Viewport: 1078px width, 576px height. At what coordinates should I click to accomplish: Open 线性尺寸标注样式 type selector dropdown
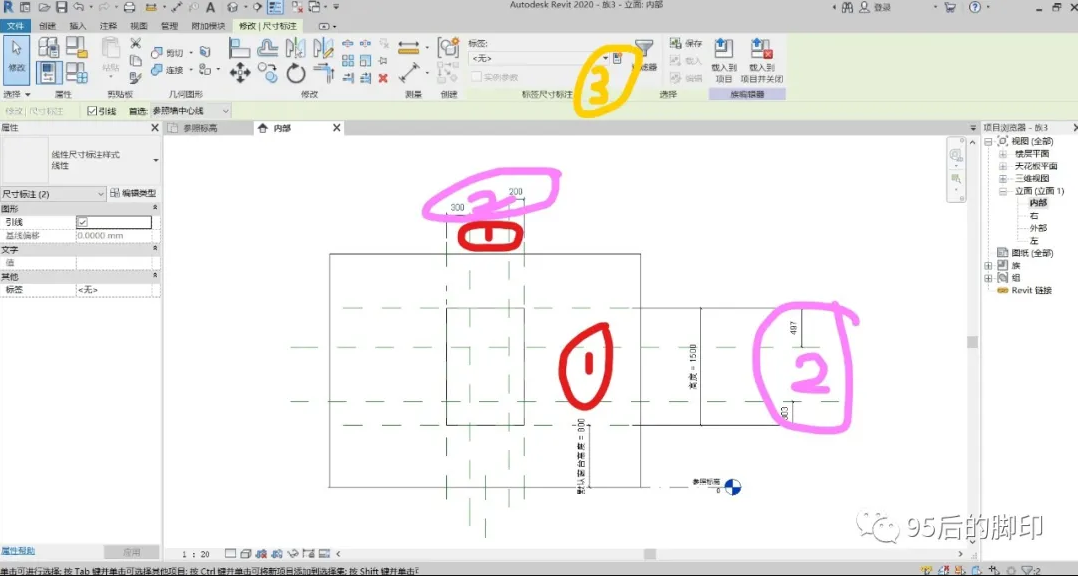(x=156, y=160)
